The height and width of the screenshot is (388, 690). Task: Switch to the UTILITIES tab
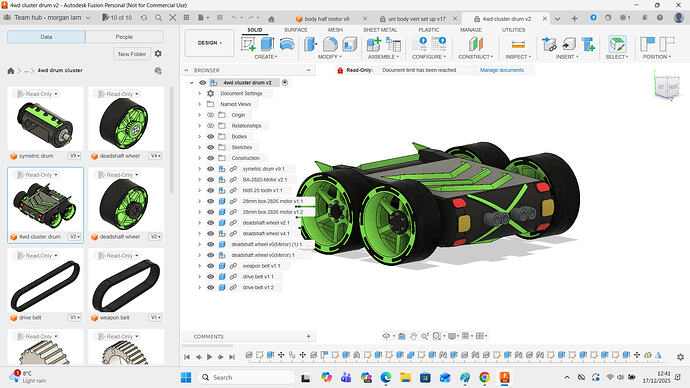point(514,30)
